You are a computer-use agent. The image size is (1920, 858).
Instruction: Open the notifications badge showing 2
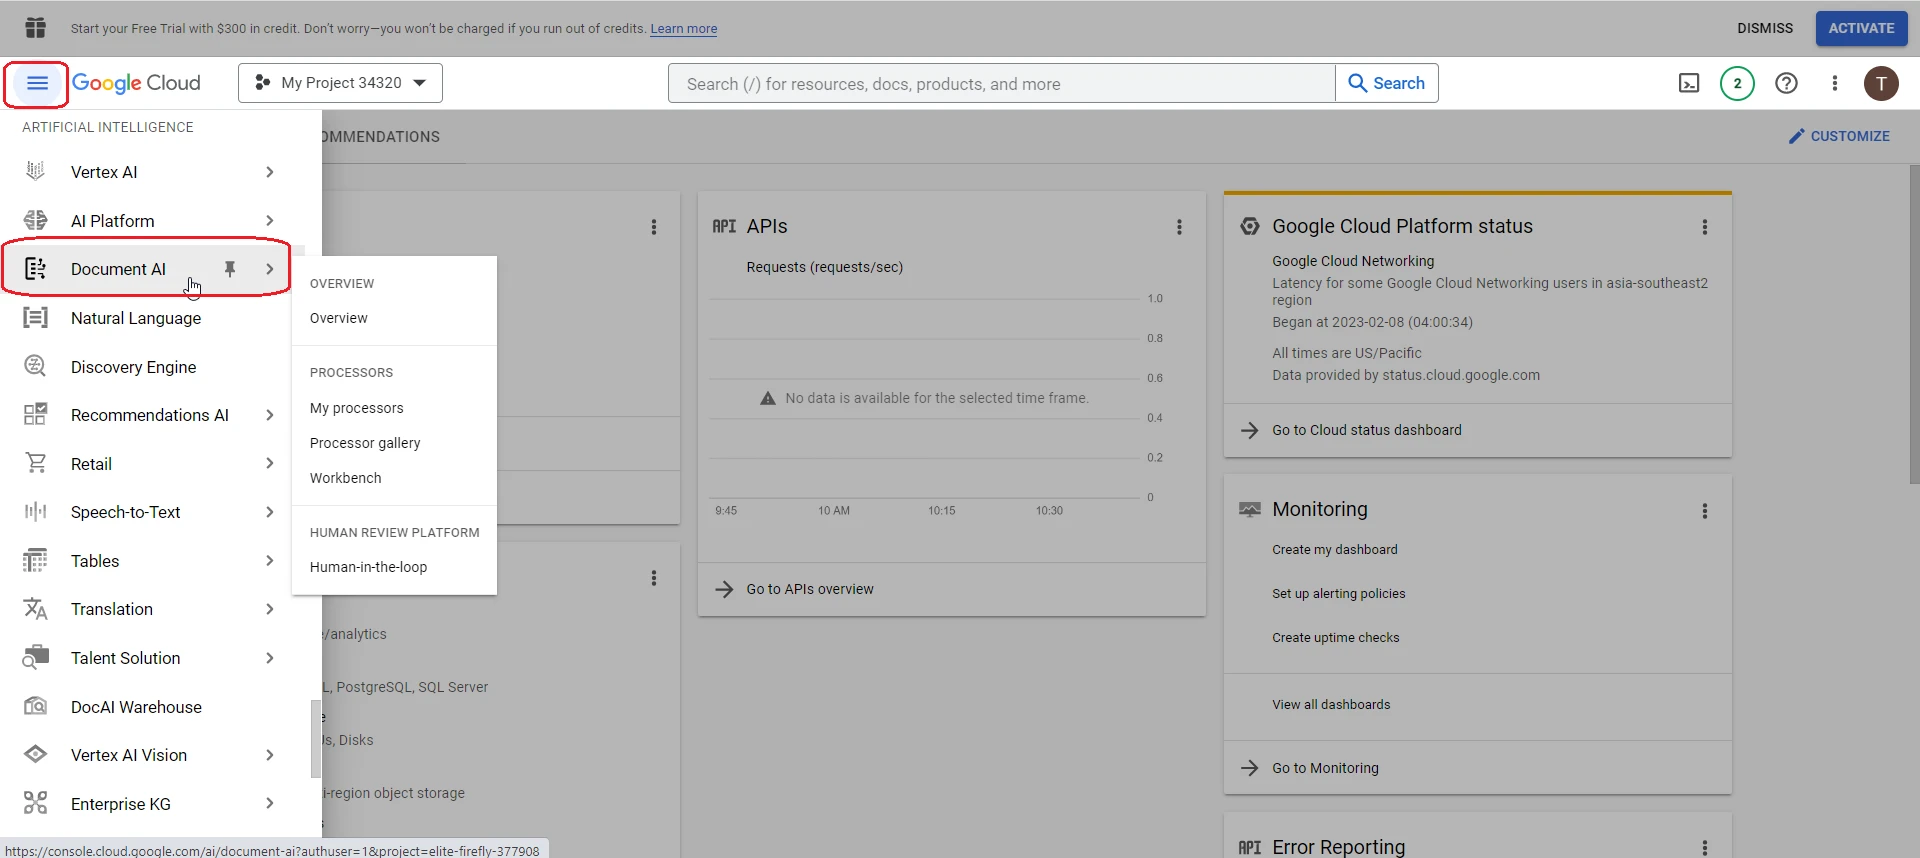tap(1737, 83)
